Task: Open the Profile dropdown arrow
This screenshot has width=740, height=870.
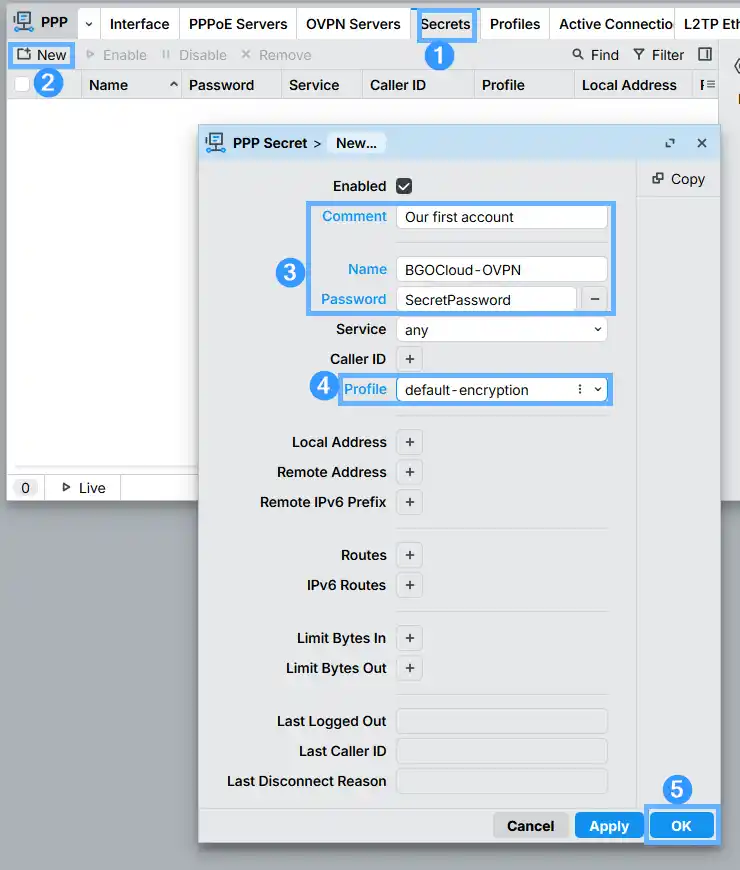Action: [598, 390]
